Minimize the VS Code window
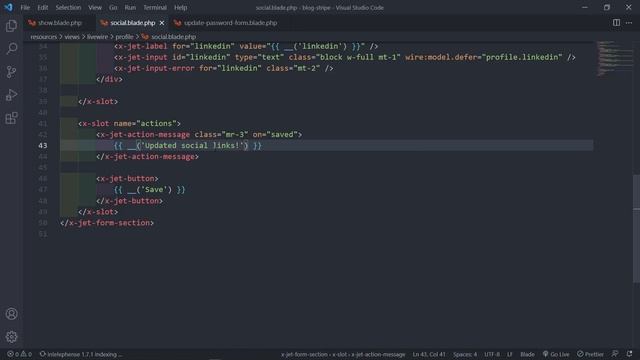Viewport: 640px width, 360px height. [x=585, y=7]
